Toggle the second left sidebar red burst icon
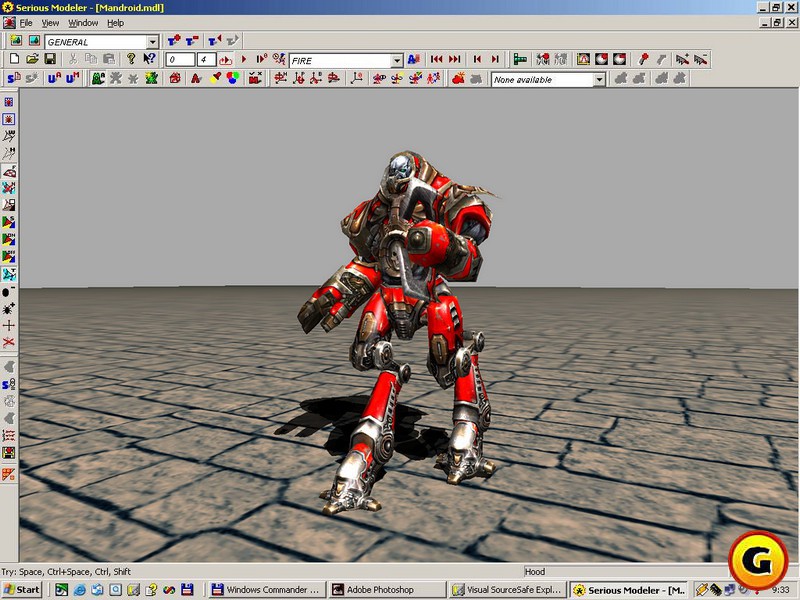This screenshot has width=800, height=600. [9, 119]
